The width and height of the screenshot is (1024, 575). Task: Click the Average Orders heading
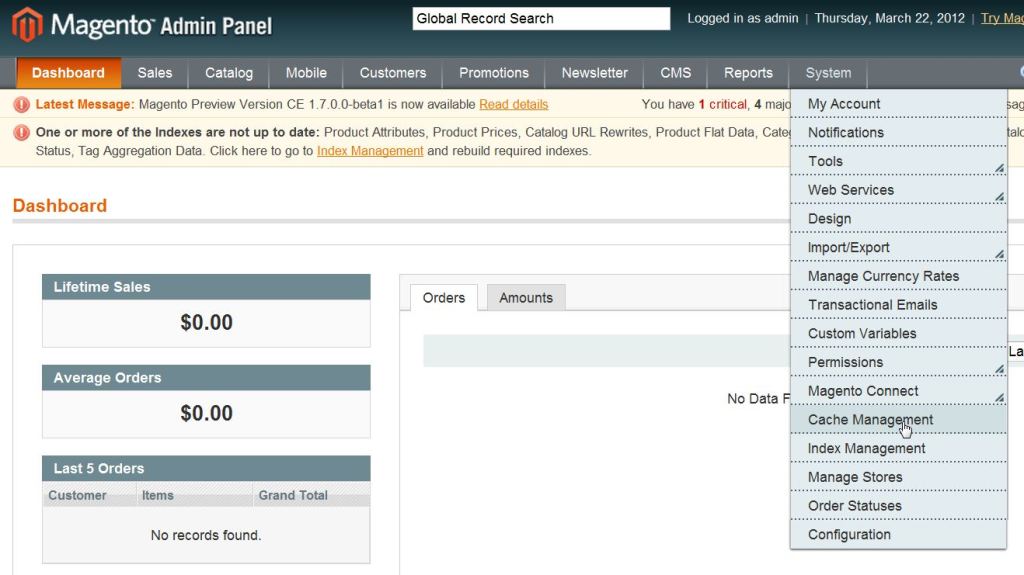107,378
